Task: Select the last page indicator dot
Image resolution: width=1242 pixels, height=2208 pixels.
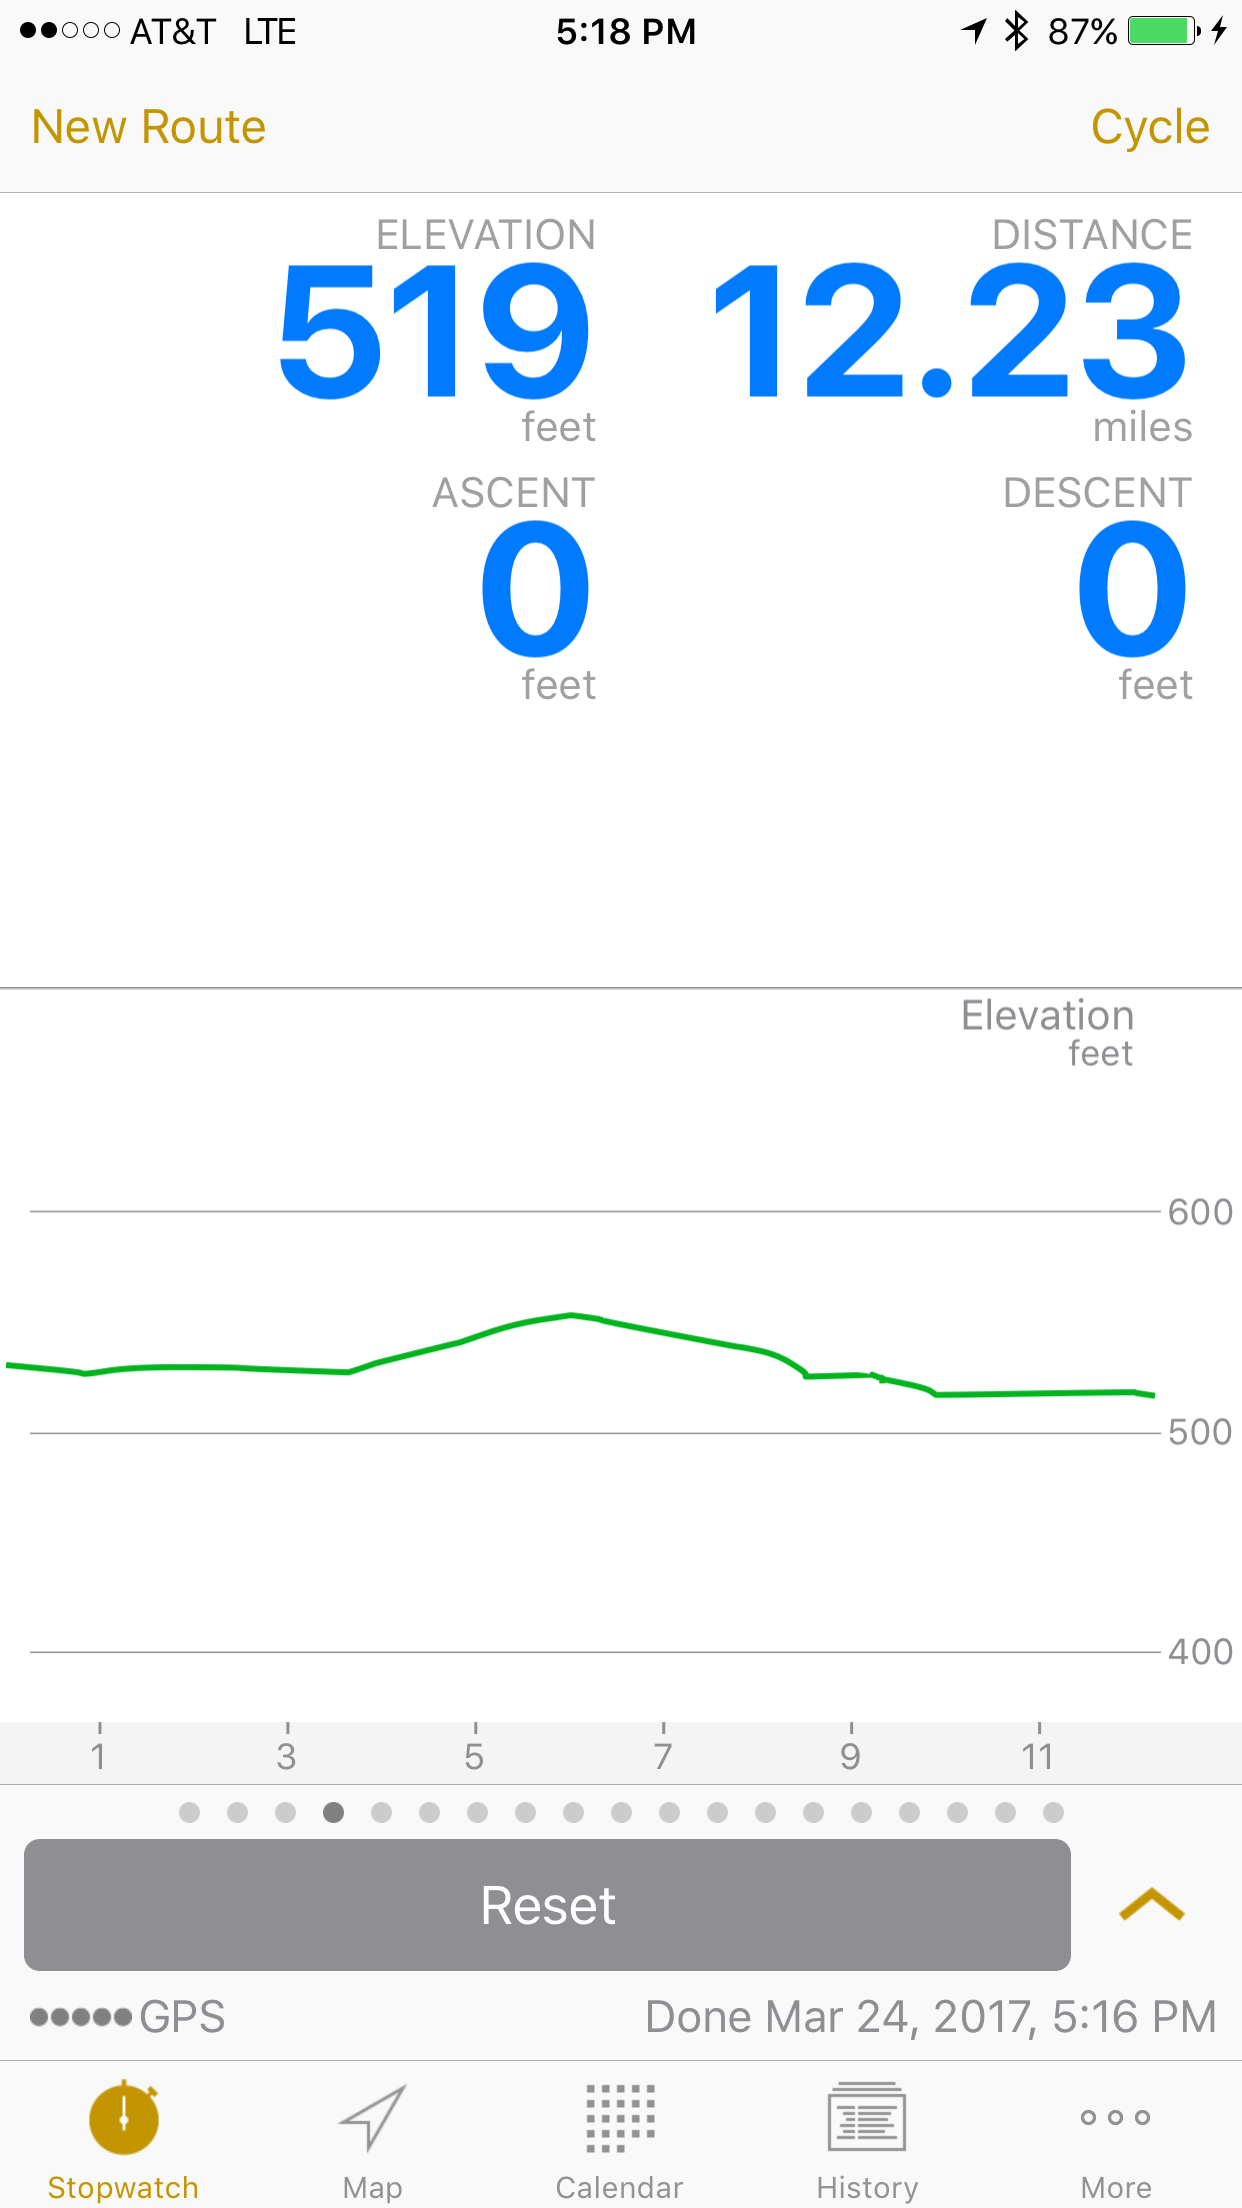Action: coord(1053,1812)
